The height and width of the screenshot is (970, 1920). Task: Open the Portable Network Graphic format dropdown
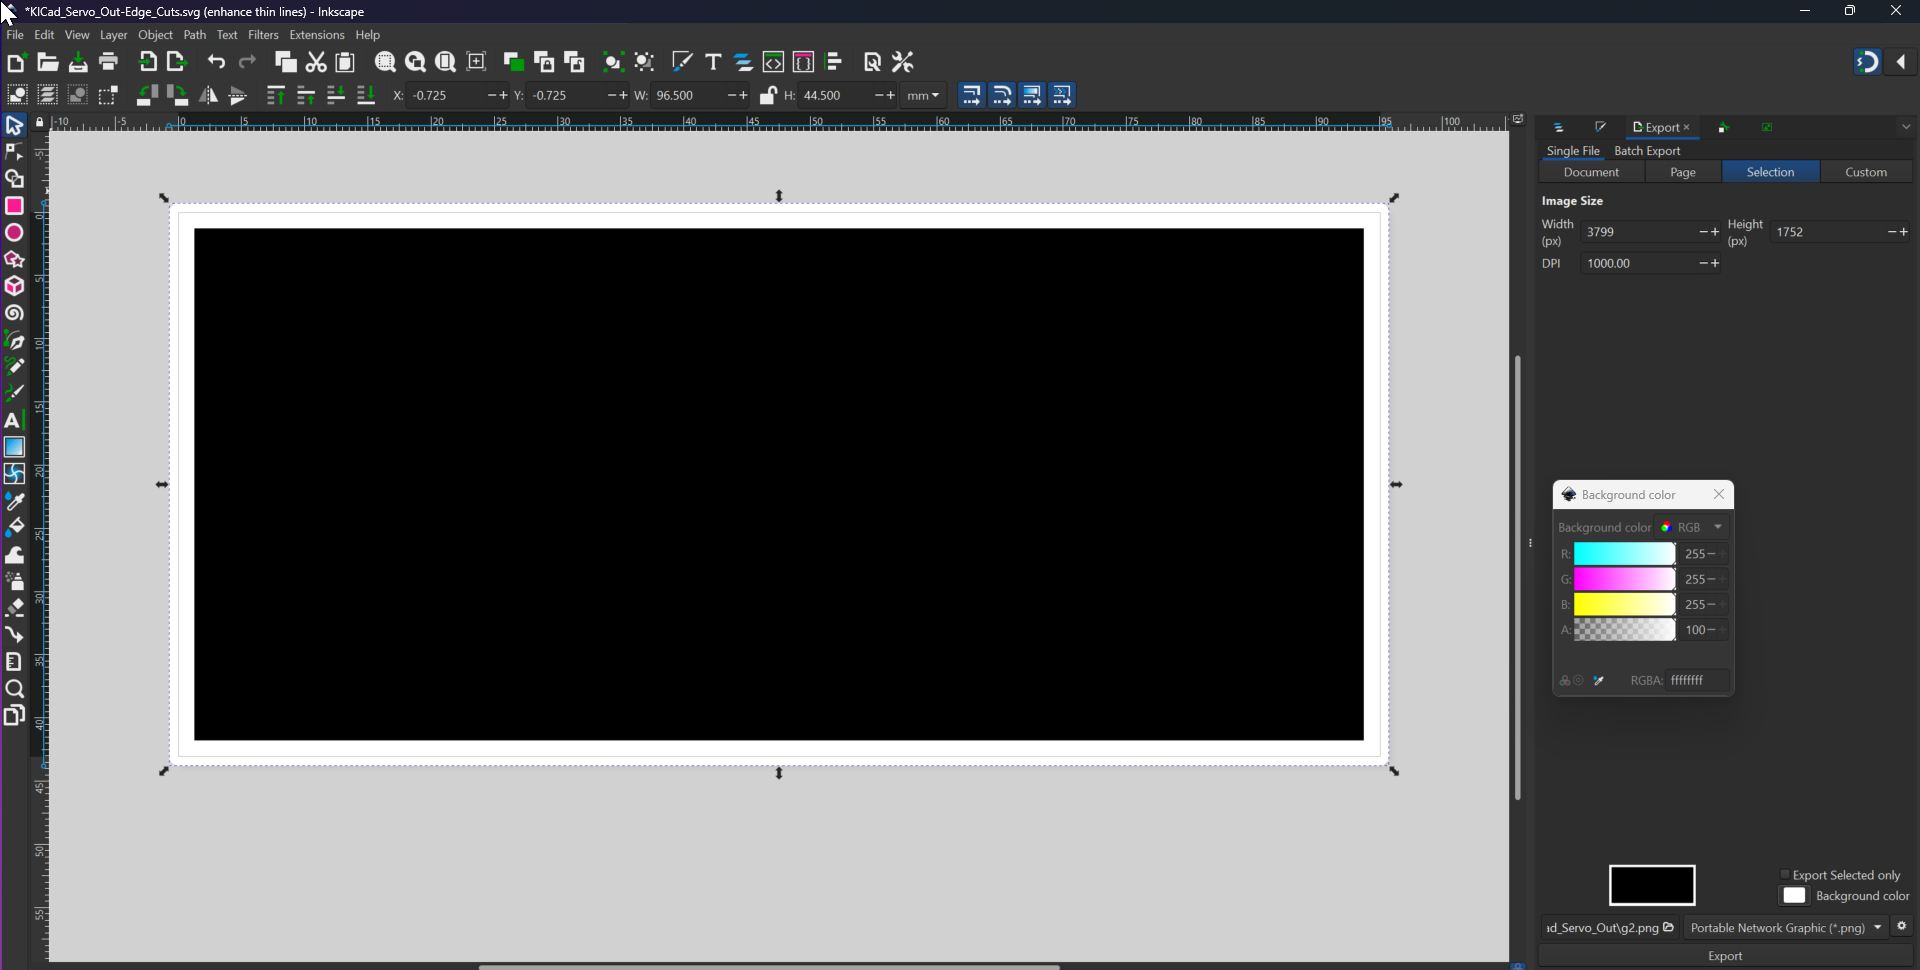pyautogui.click(x=1785, y=927)
